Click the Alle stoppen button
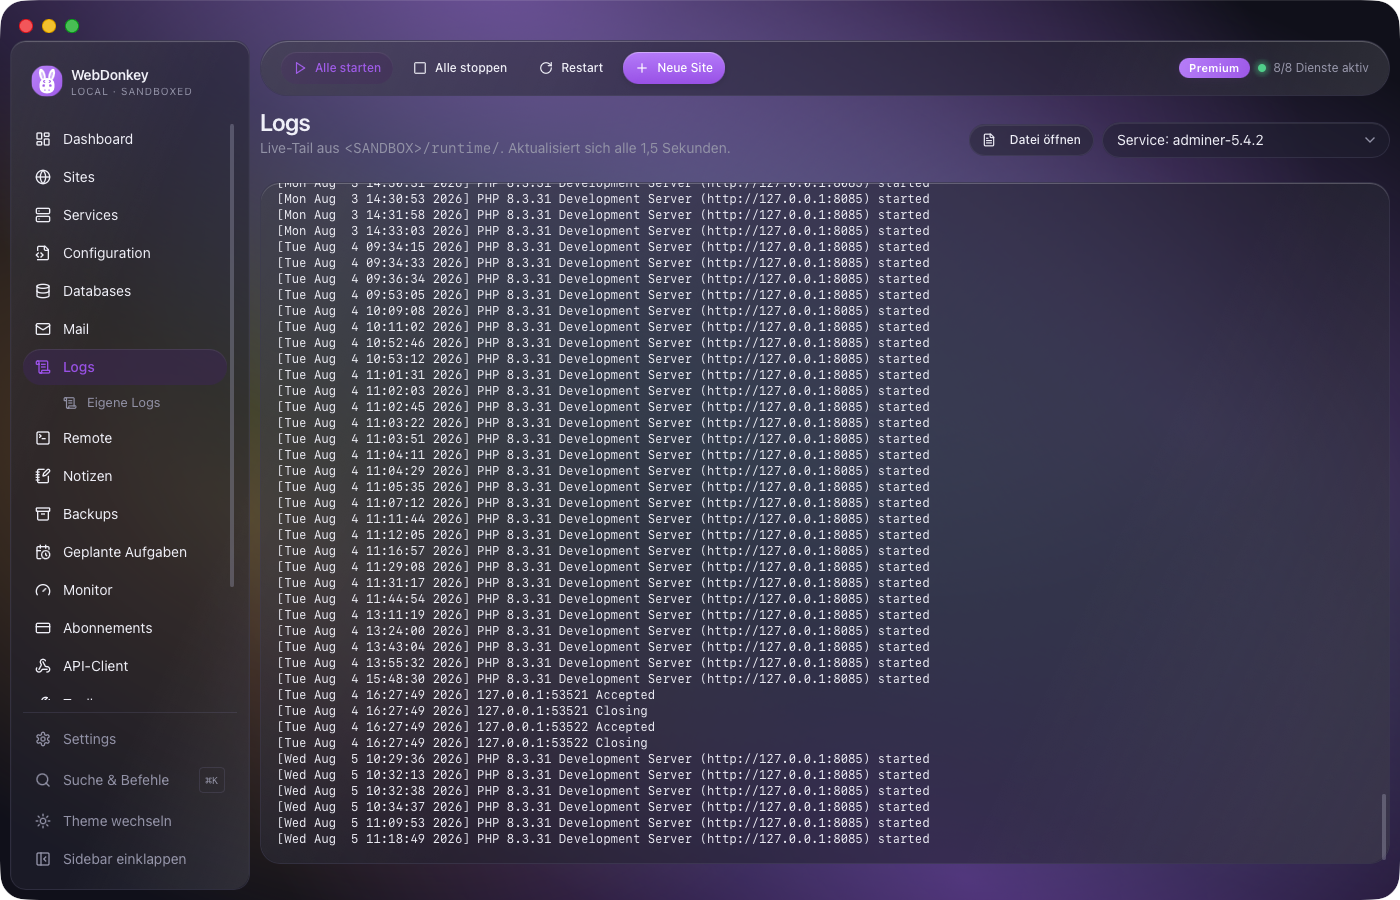 (x=460, y=68)
